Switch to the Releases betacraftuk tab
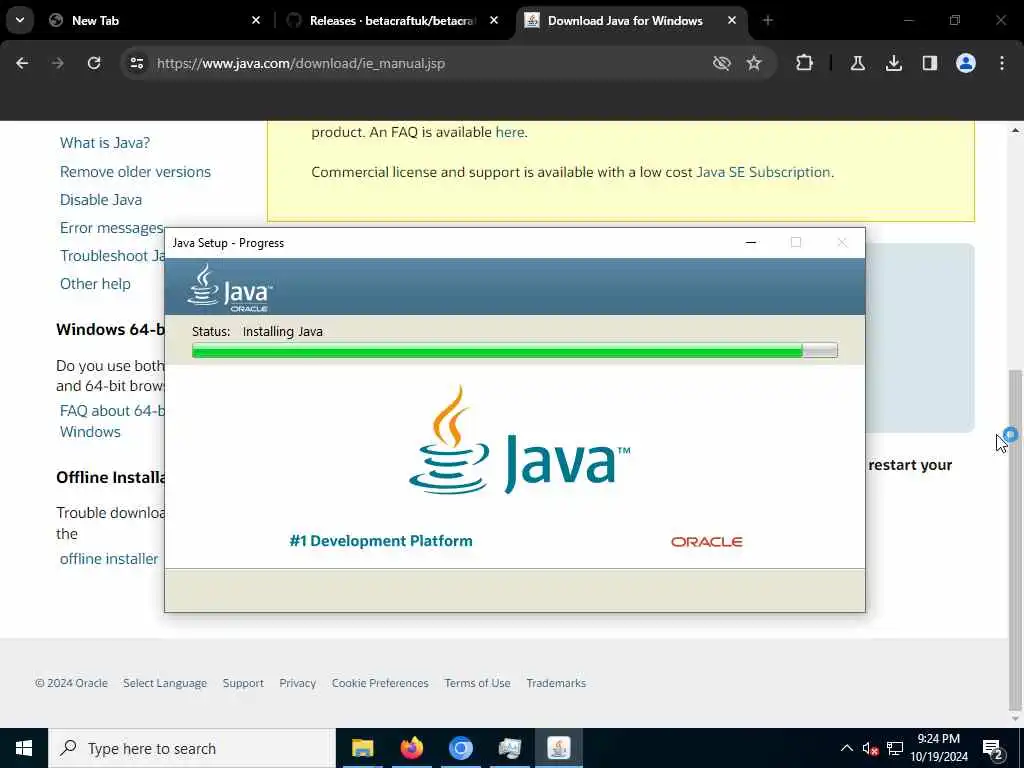Screen dimensions: 1024x768 (392, 21)
